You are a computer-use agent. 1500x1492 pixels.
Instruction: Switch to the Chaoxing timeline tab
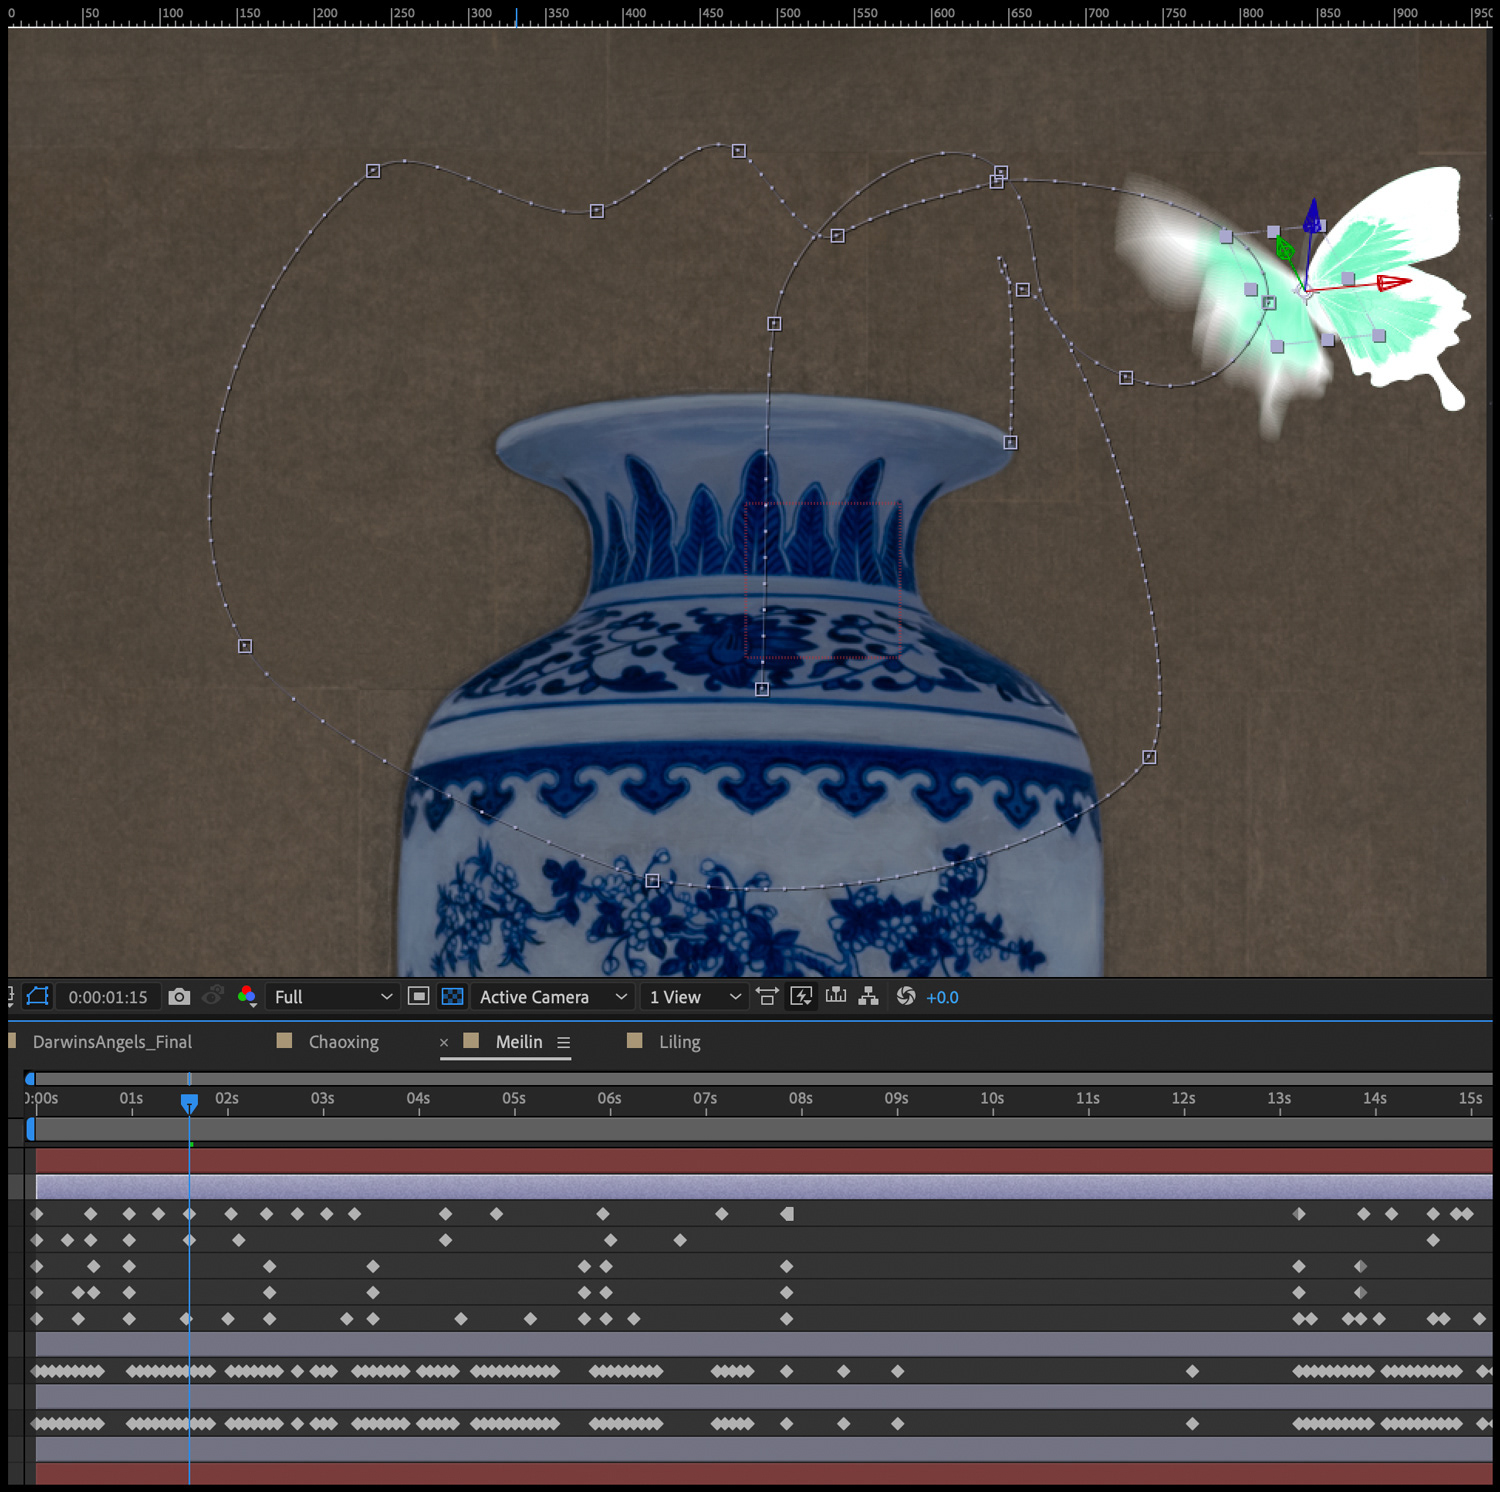click(x=343, y=1042)
